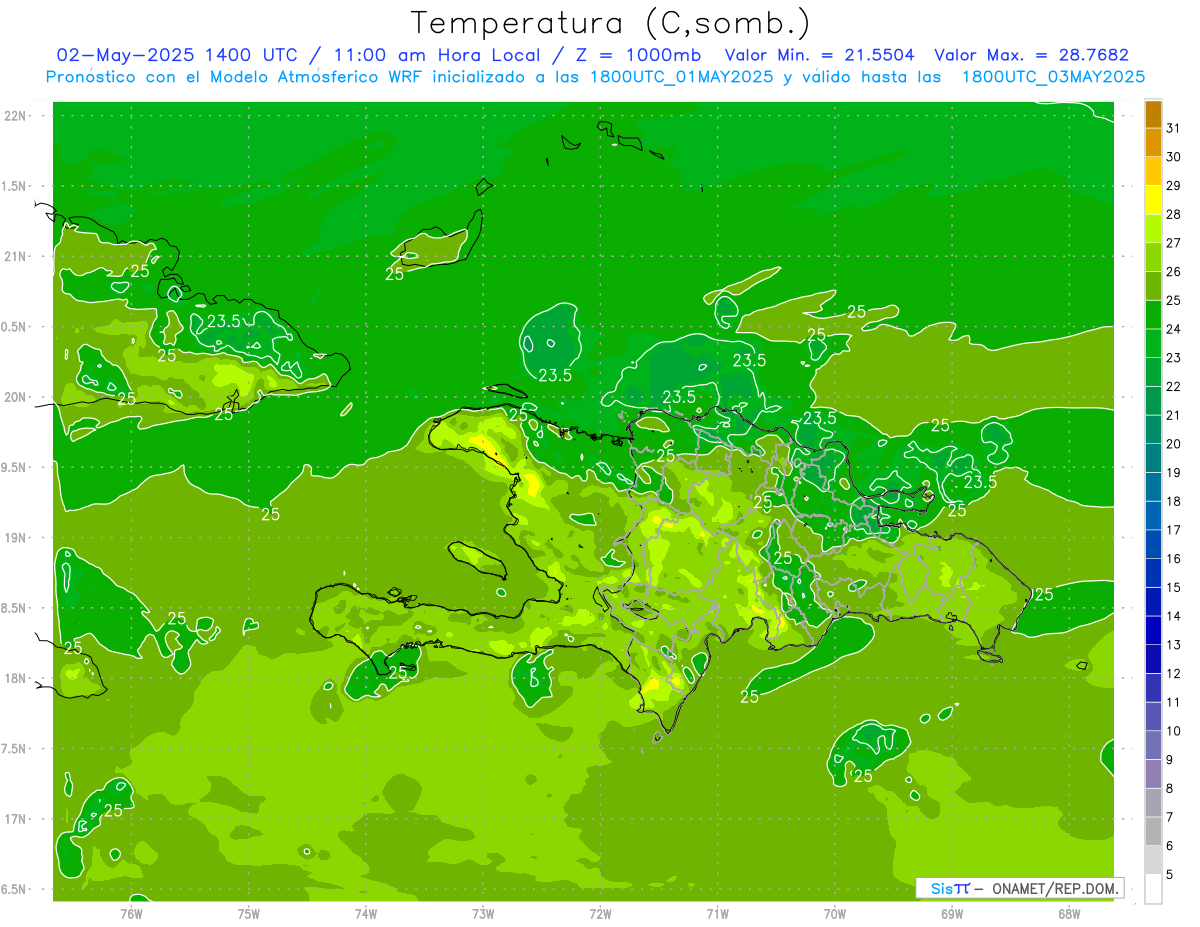
Task: Click the "75W" longitude axis label
Action: [x=249, y=913]
